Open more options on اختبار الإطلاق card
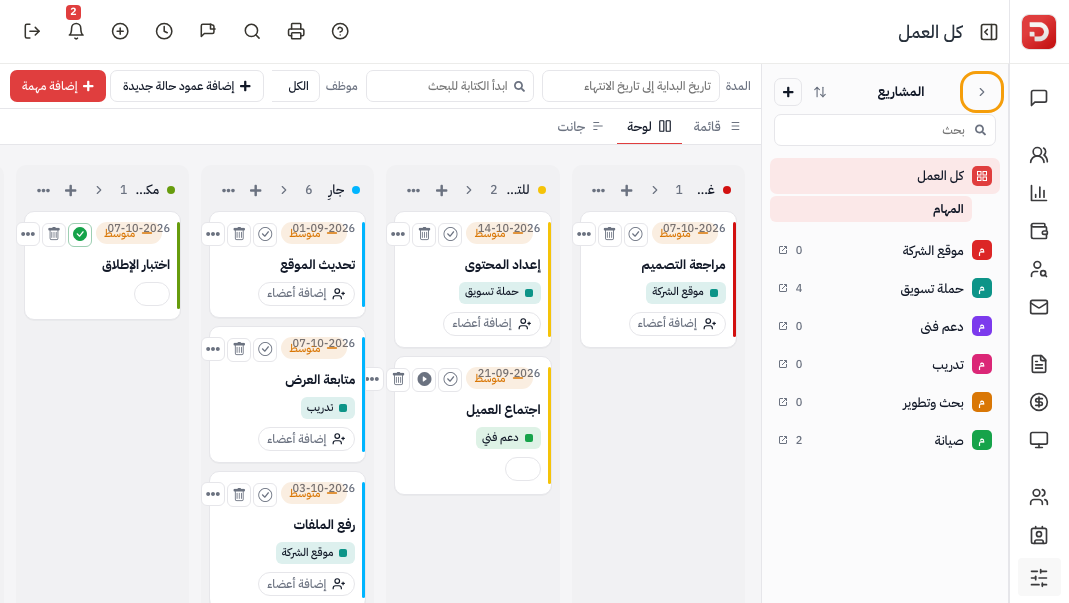The image size is (1069, 603). pyautogui.click(x=28, y=234)
